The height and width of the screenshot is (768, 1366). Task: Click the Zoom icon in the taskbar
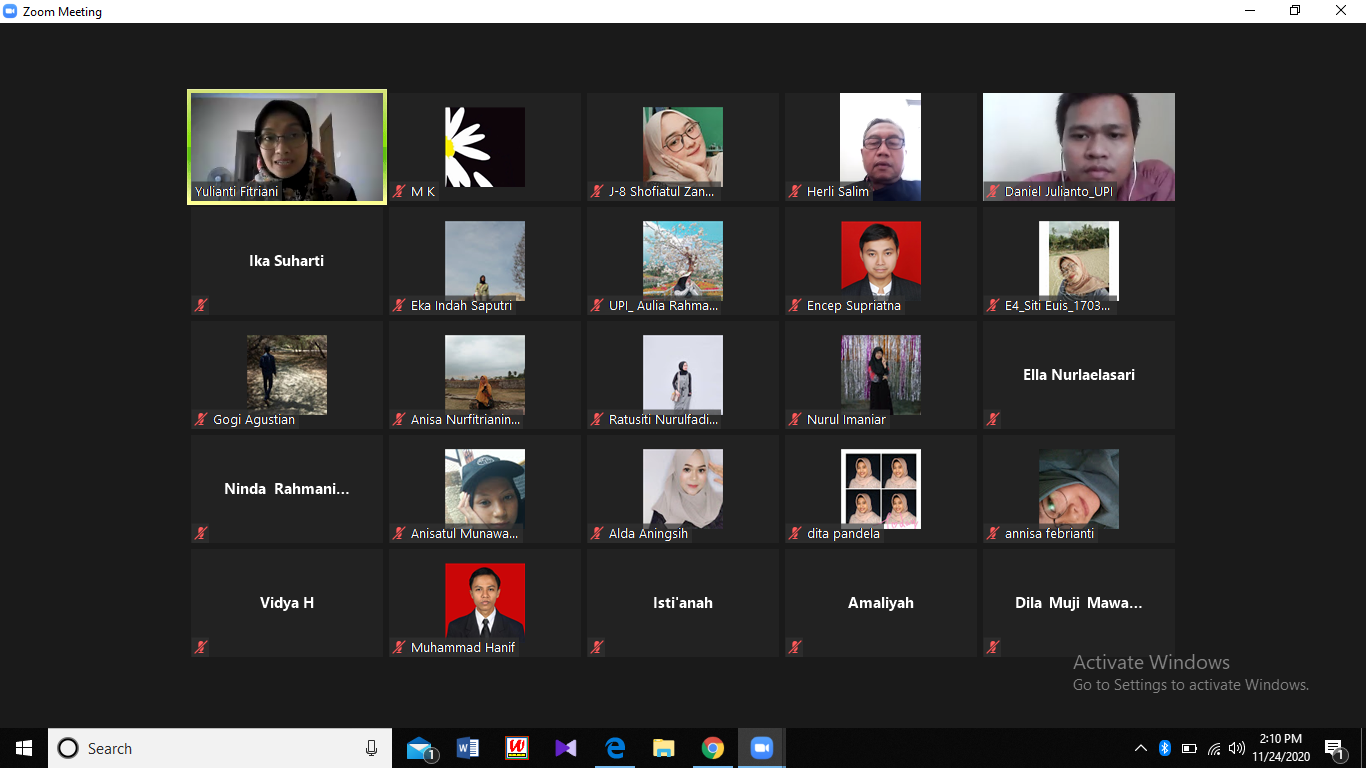(x=761, y=748)
